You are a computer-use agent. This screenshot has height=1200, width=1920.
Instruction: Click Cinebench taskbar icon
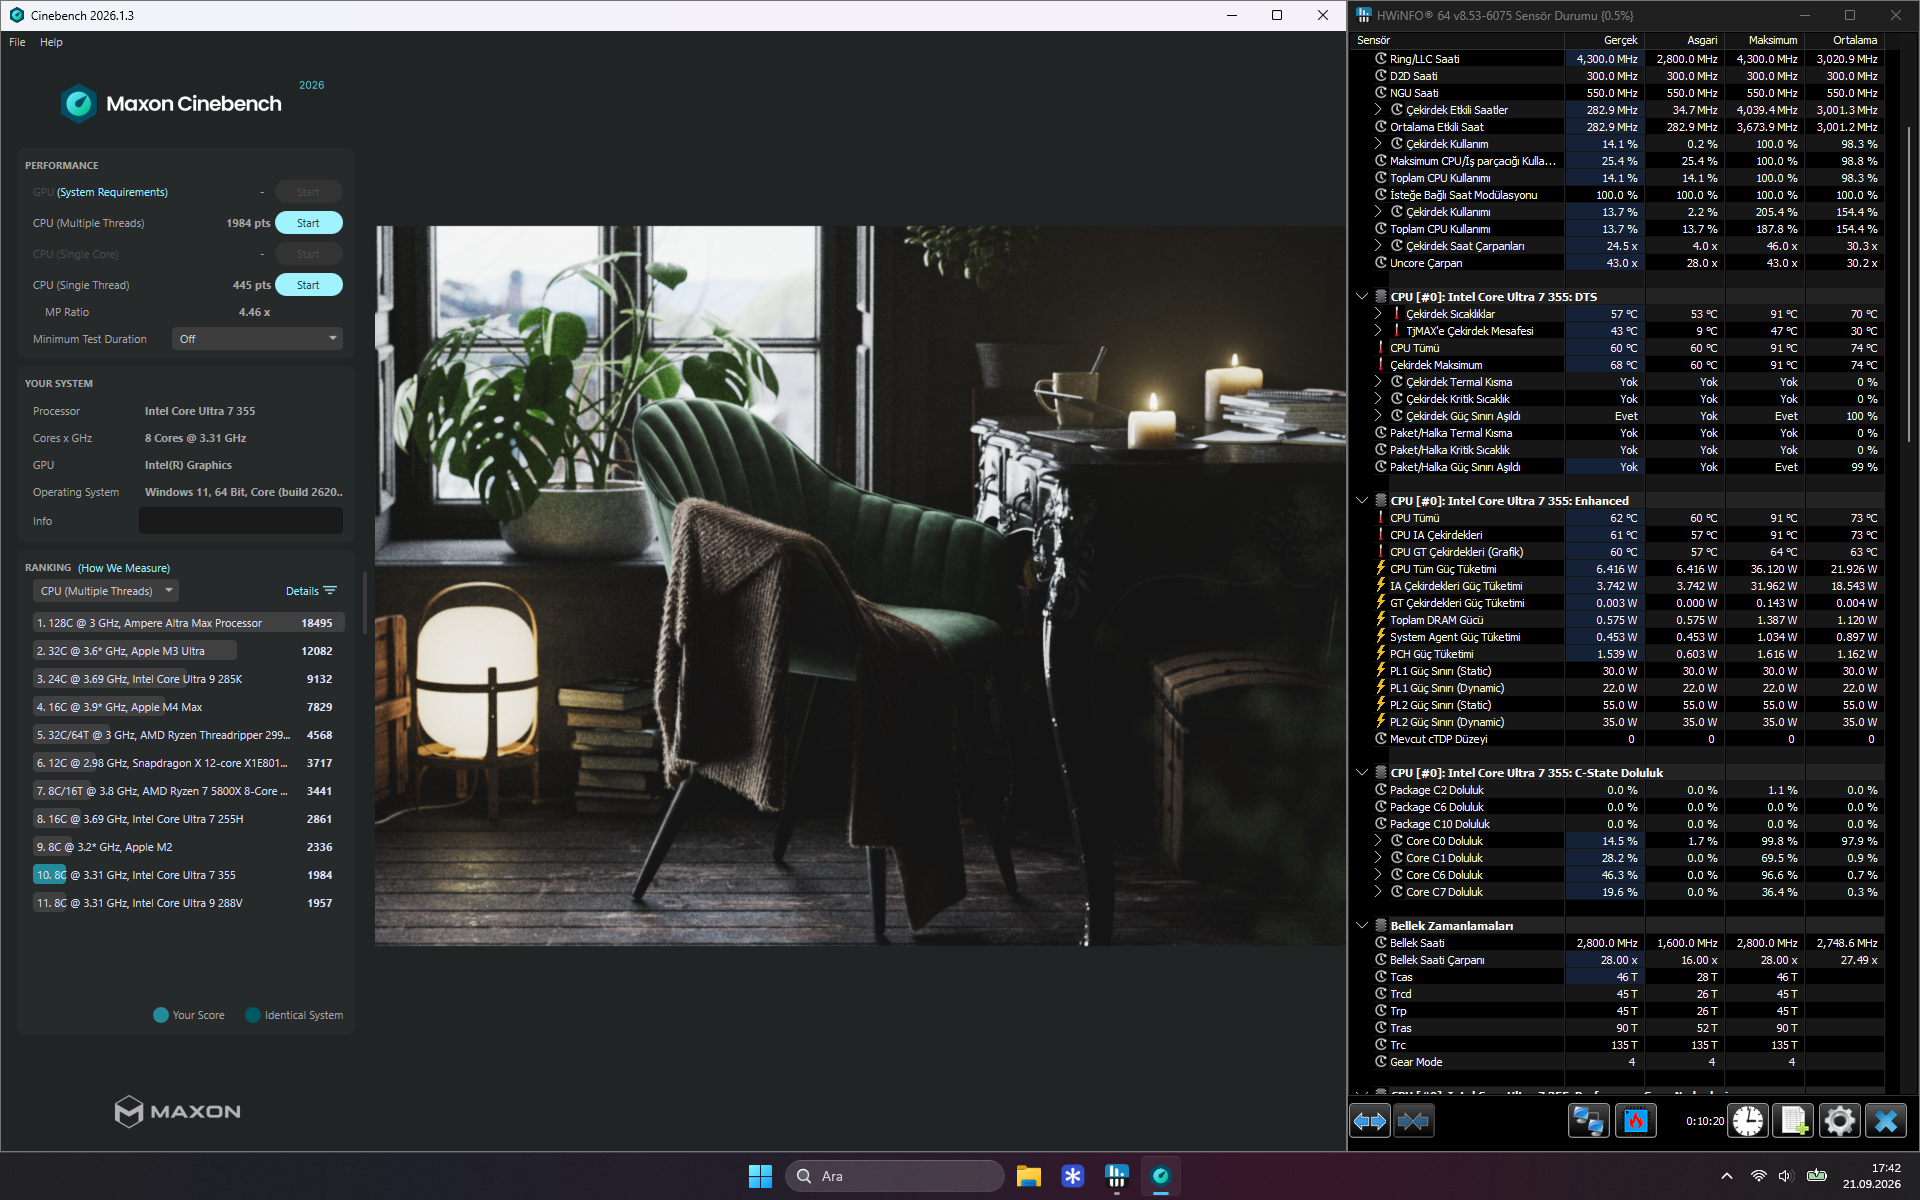pos(1161,1176)
